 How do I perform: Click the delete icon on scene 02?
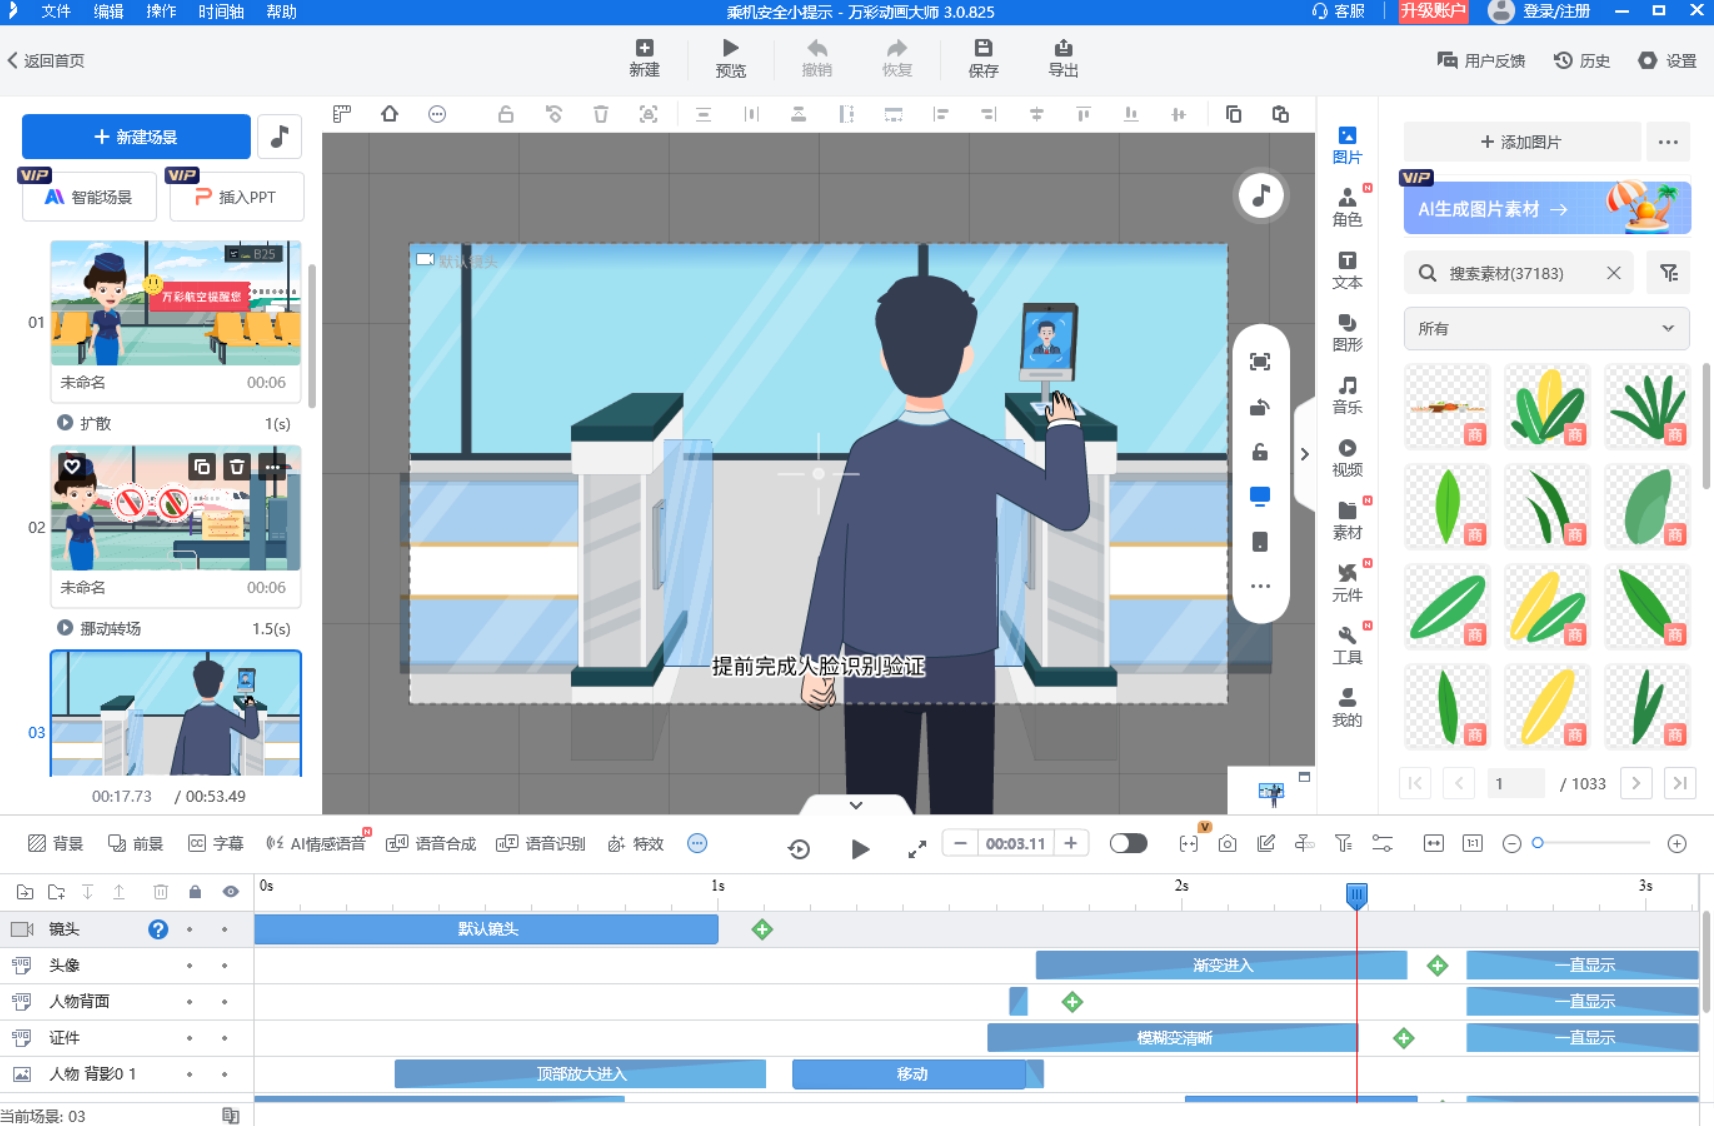pyautogui.click(x=237, y=467)
